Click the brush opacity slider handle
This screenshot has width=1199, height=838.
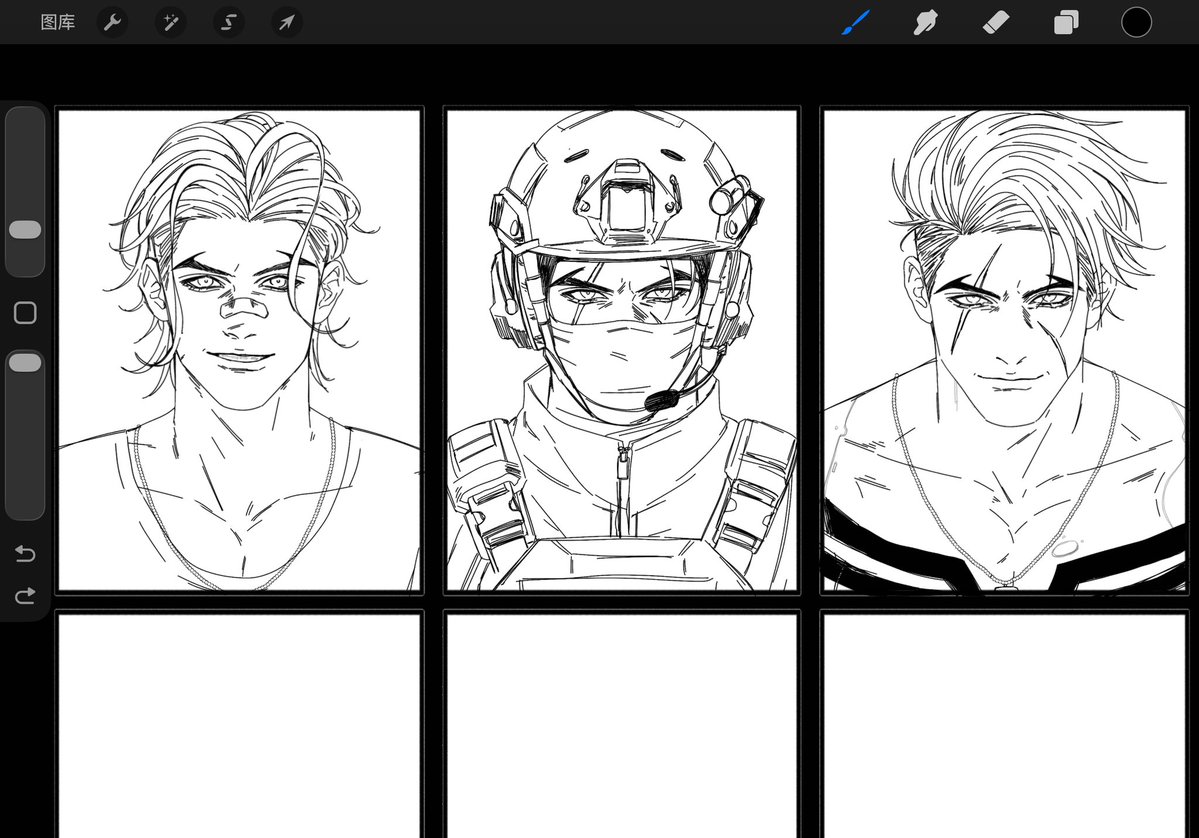coord(25,362)
